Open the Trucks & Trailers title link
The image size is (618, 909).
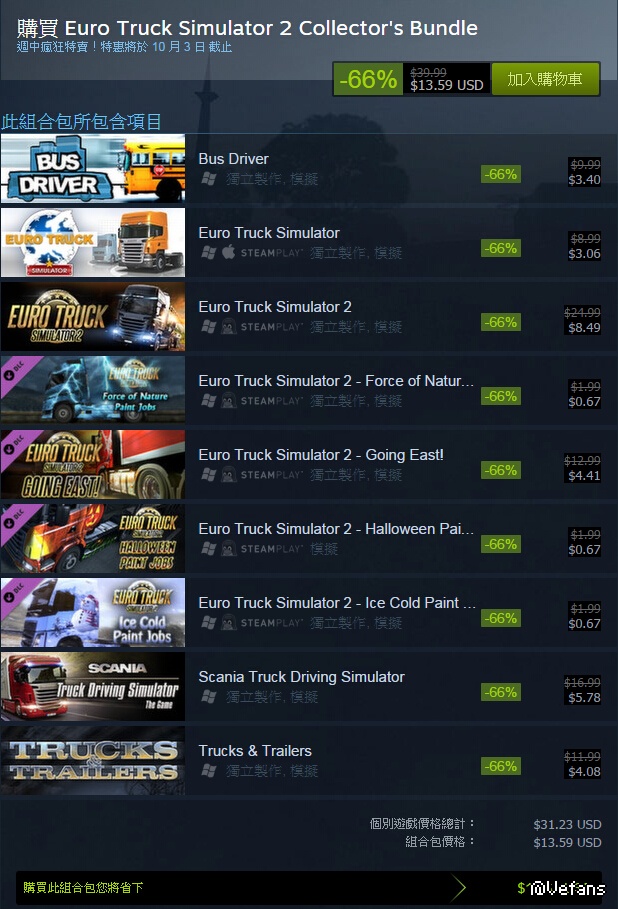coord(255,751)
